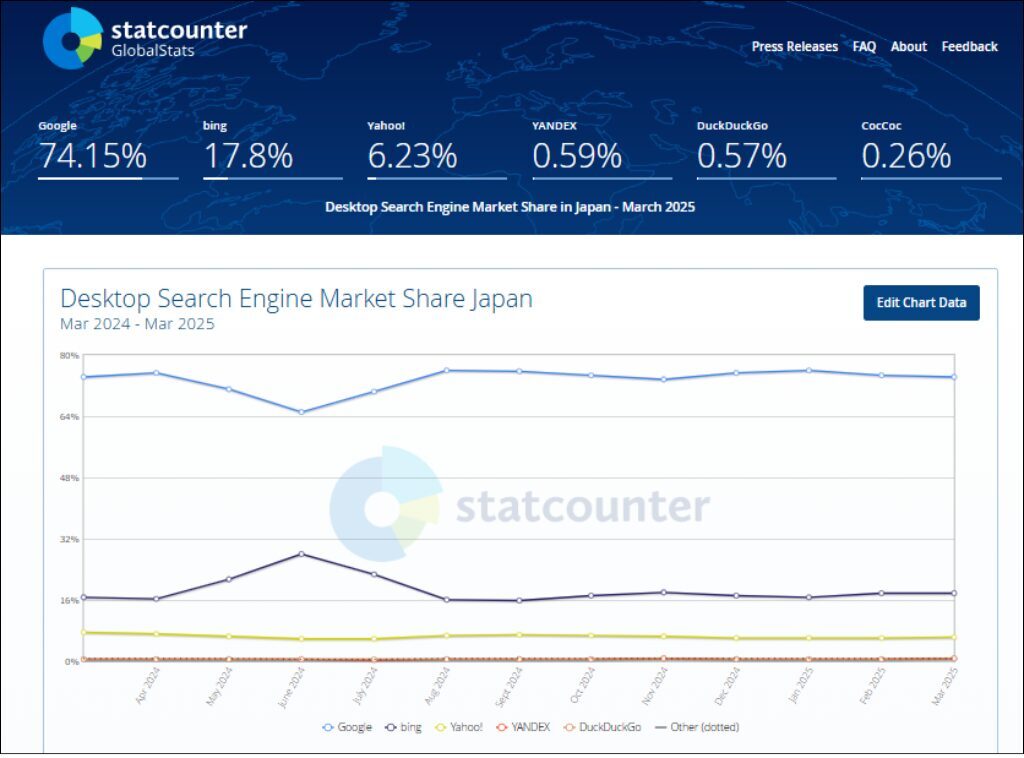Click the Oct 2024 axis label
The image size is (1024, 758).
(x=582, y=685)
